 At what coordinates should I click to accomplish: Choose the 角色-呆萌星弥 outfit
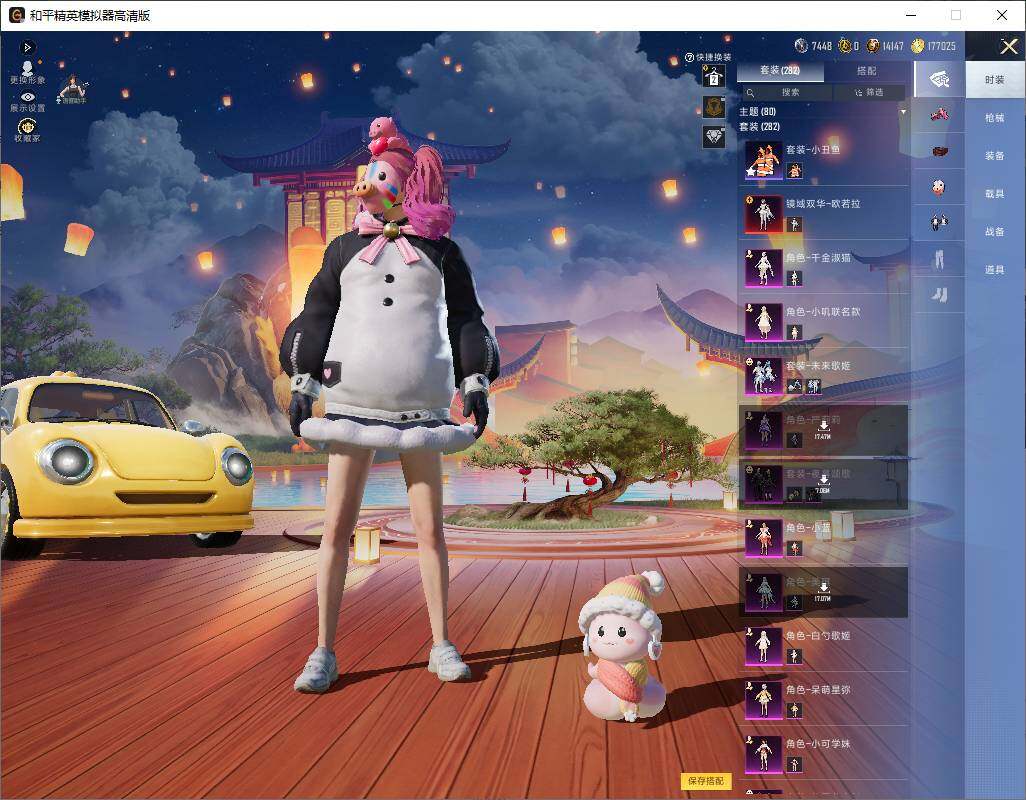point(824,699)
